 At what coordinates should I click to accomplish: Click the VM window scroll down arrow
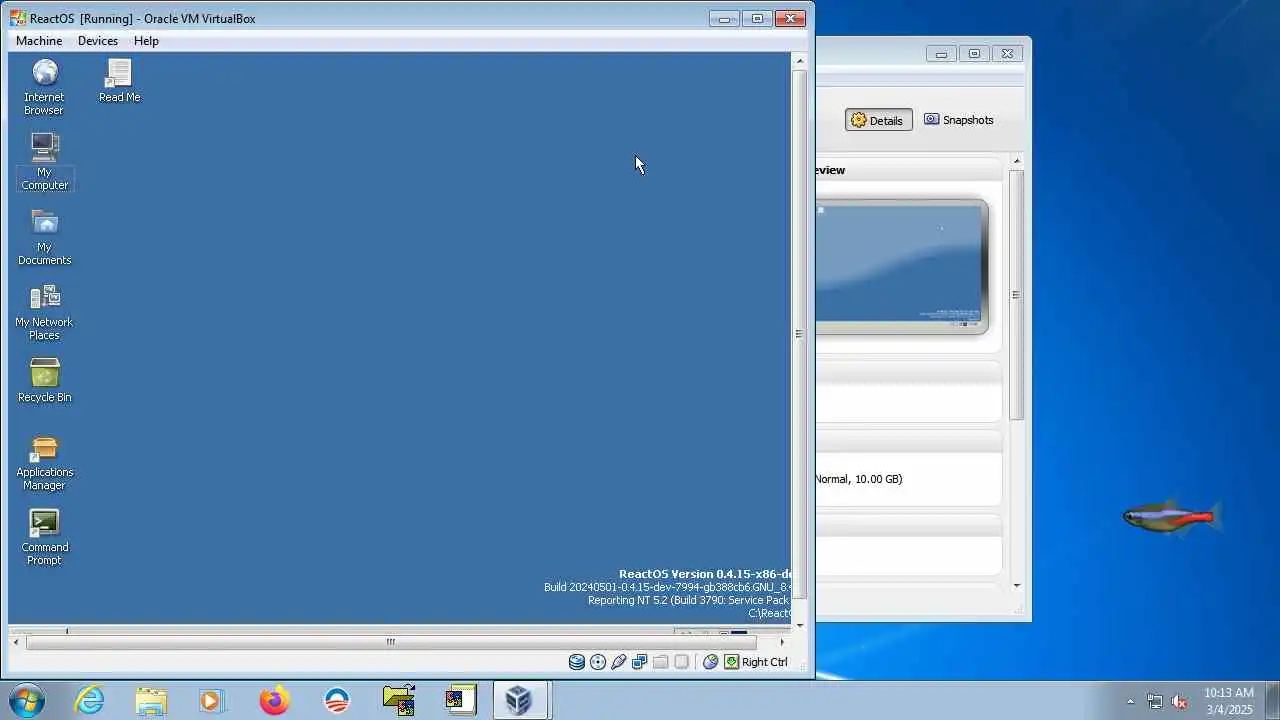pyautogui.click(x=799, y=625)
